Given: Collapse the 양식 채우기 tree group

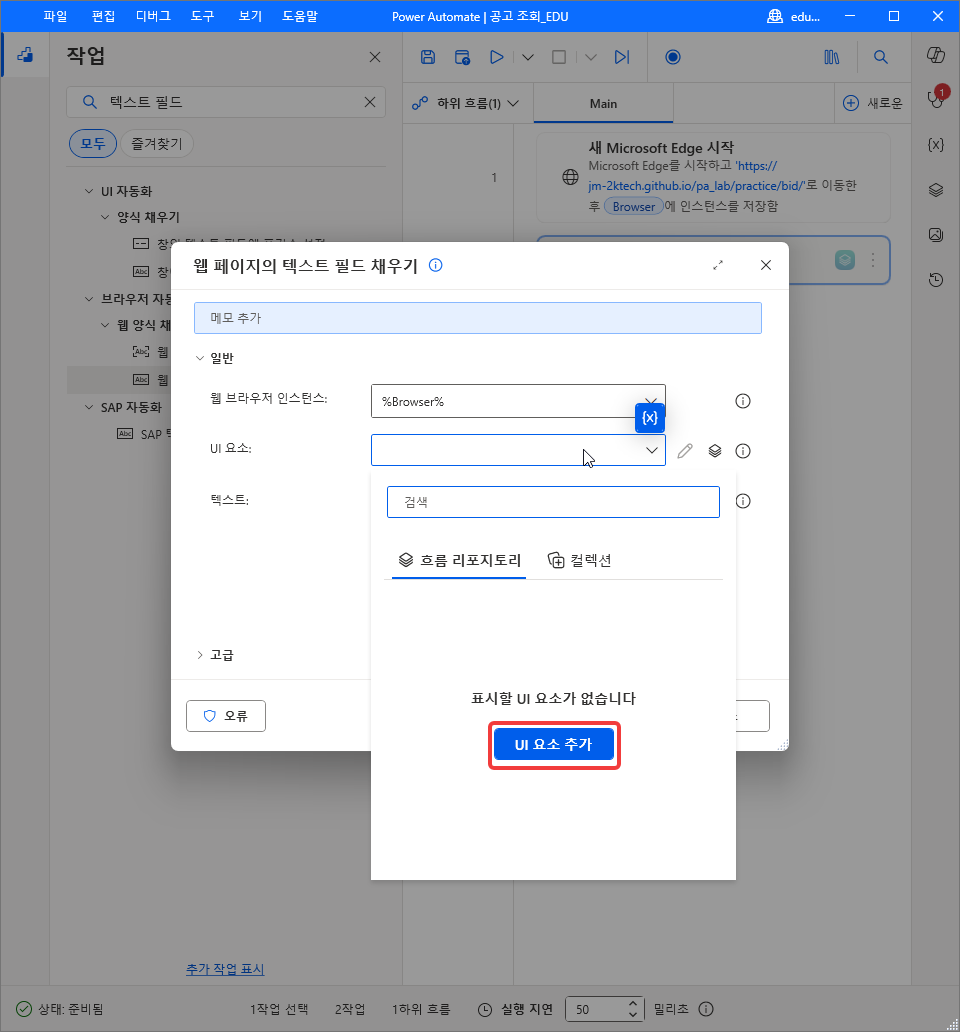Looking at the screenshot, I should [105, 217].
